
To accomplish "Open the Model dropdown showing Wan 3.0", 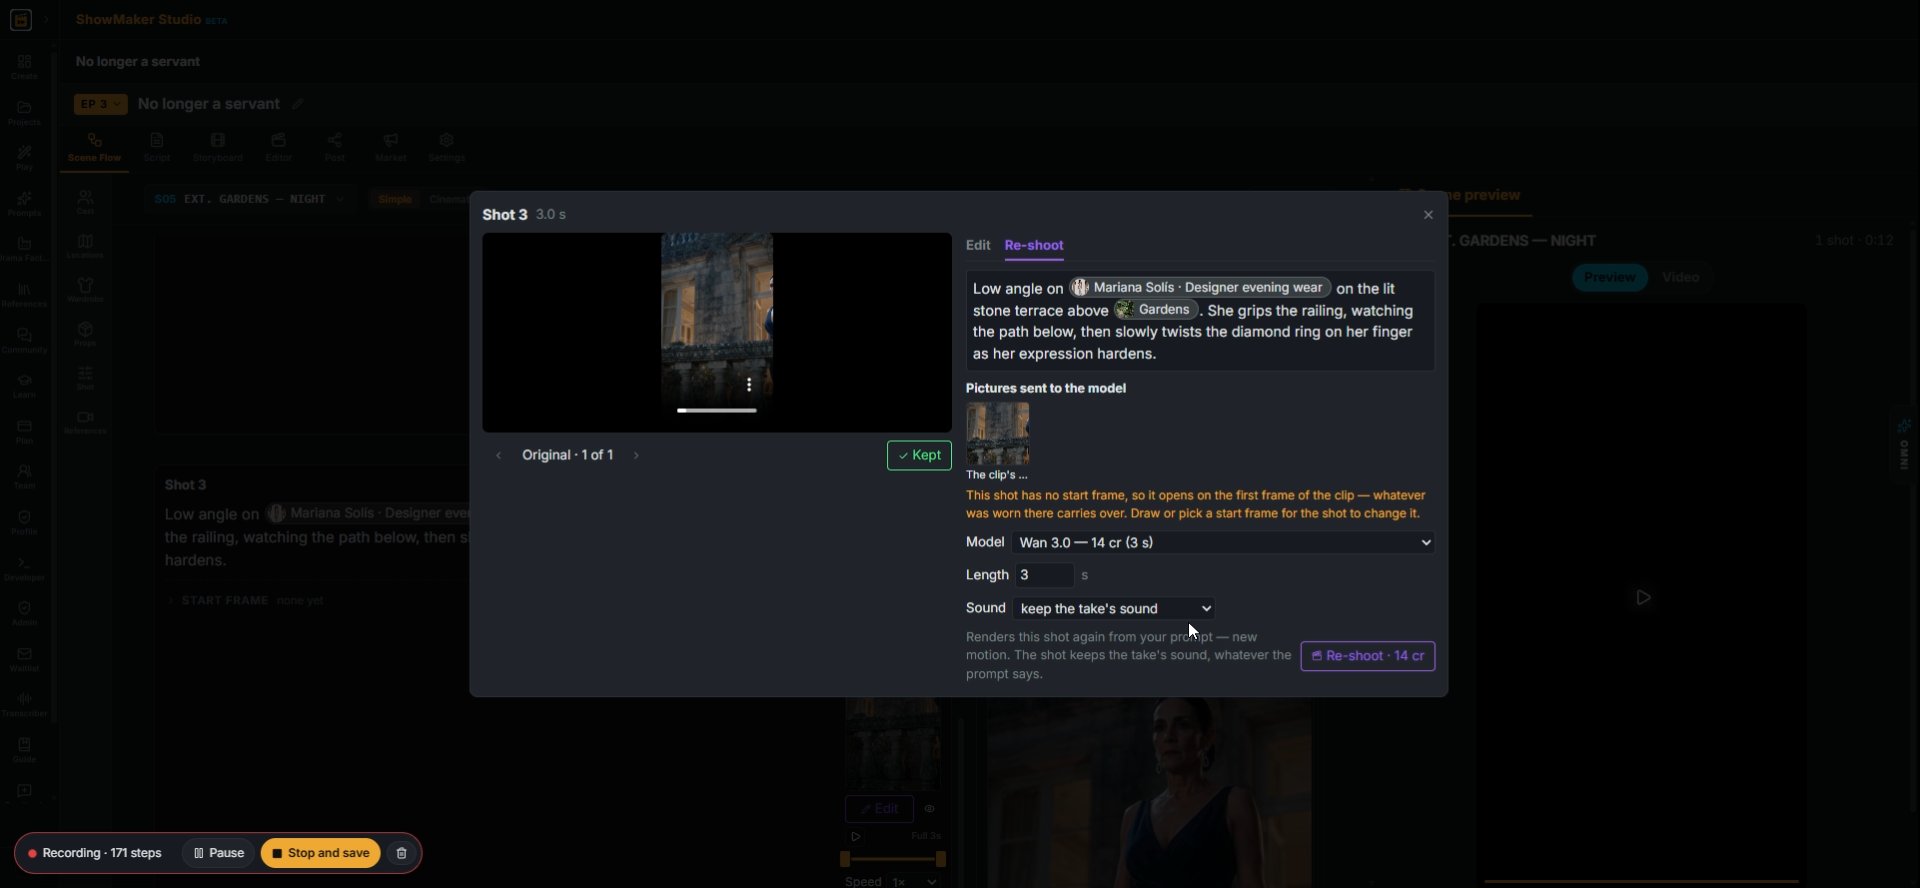I will tap(1223, 542).
